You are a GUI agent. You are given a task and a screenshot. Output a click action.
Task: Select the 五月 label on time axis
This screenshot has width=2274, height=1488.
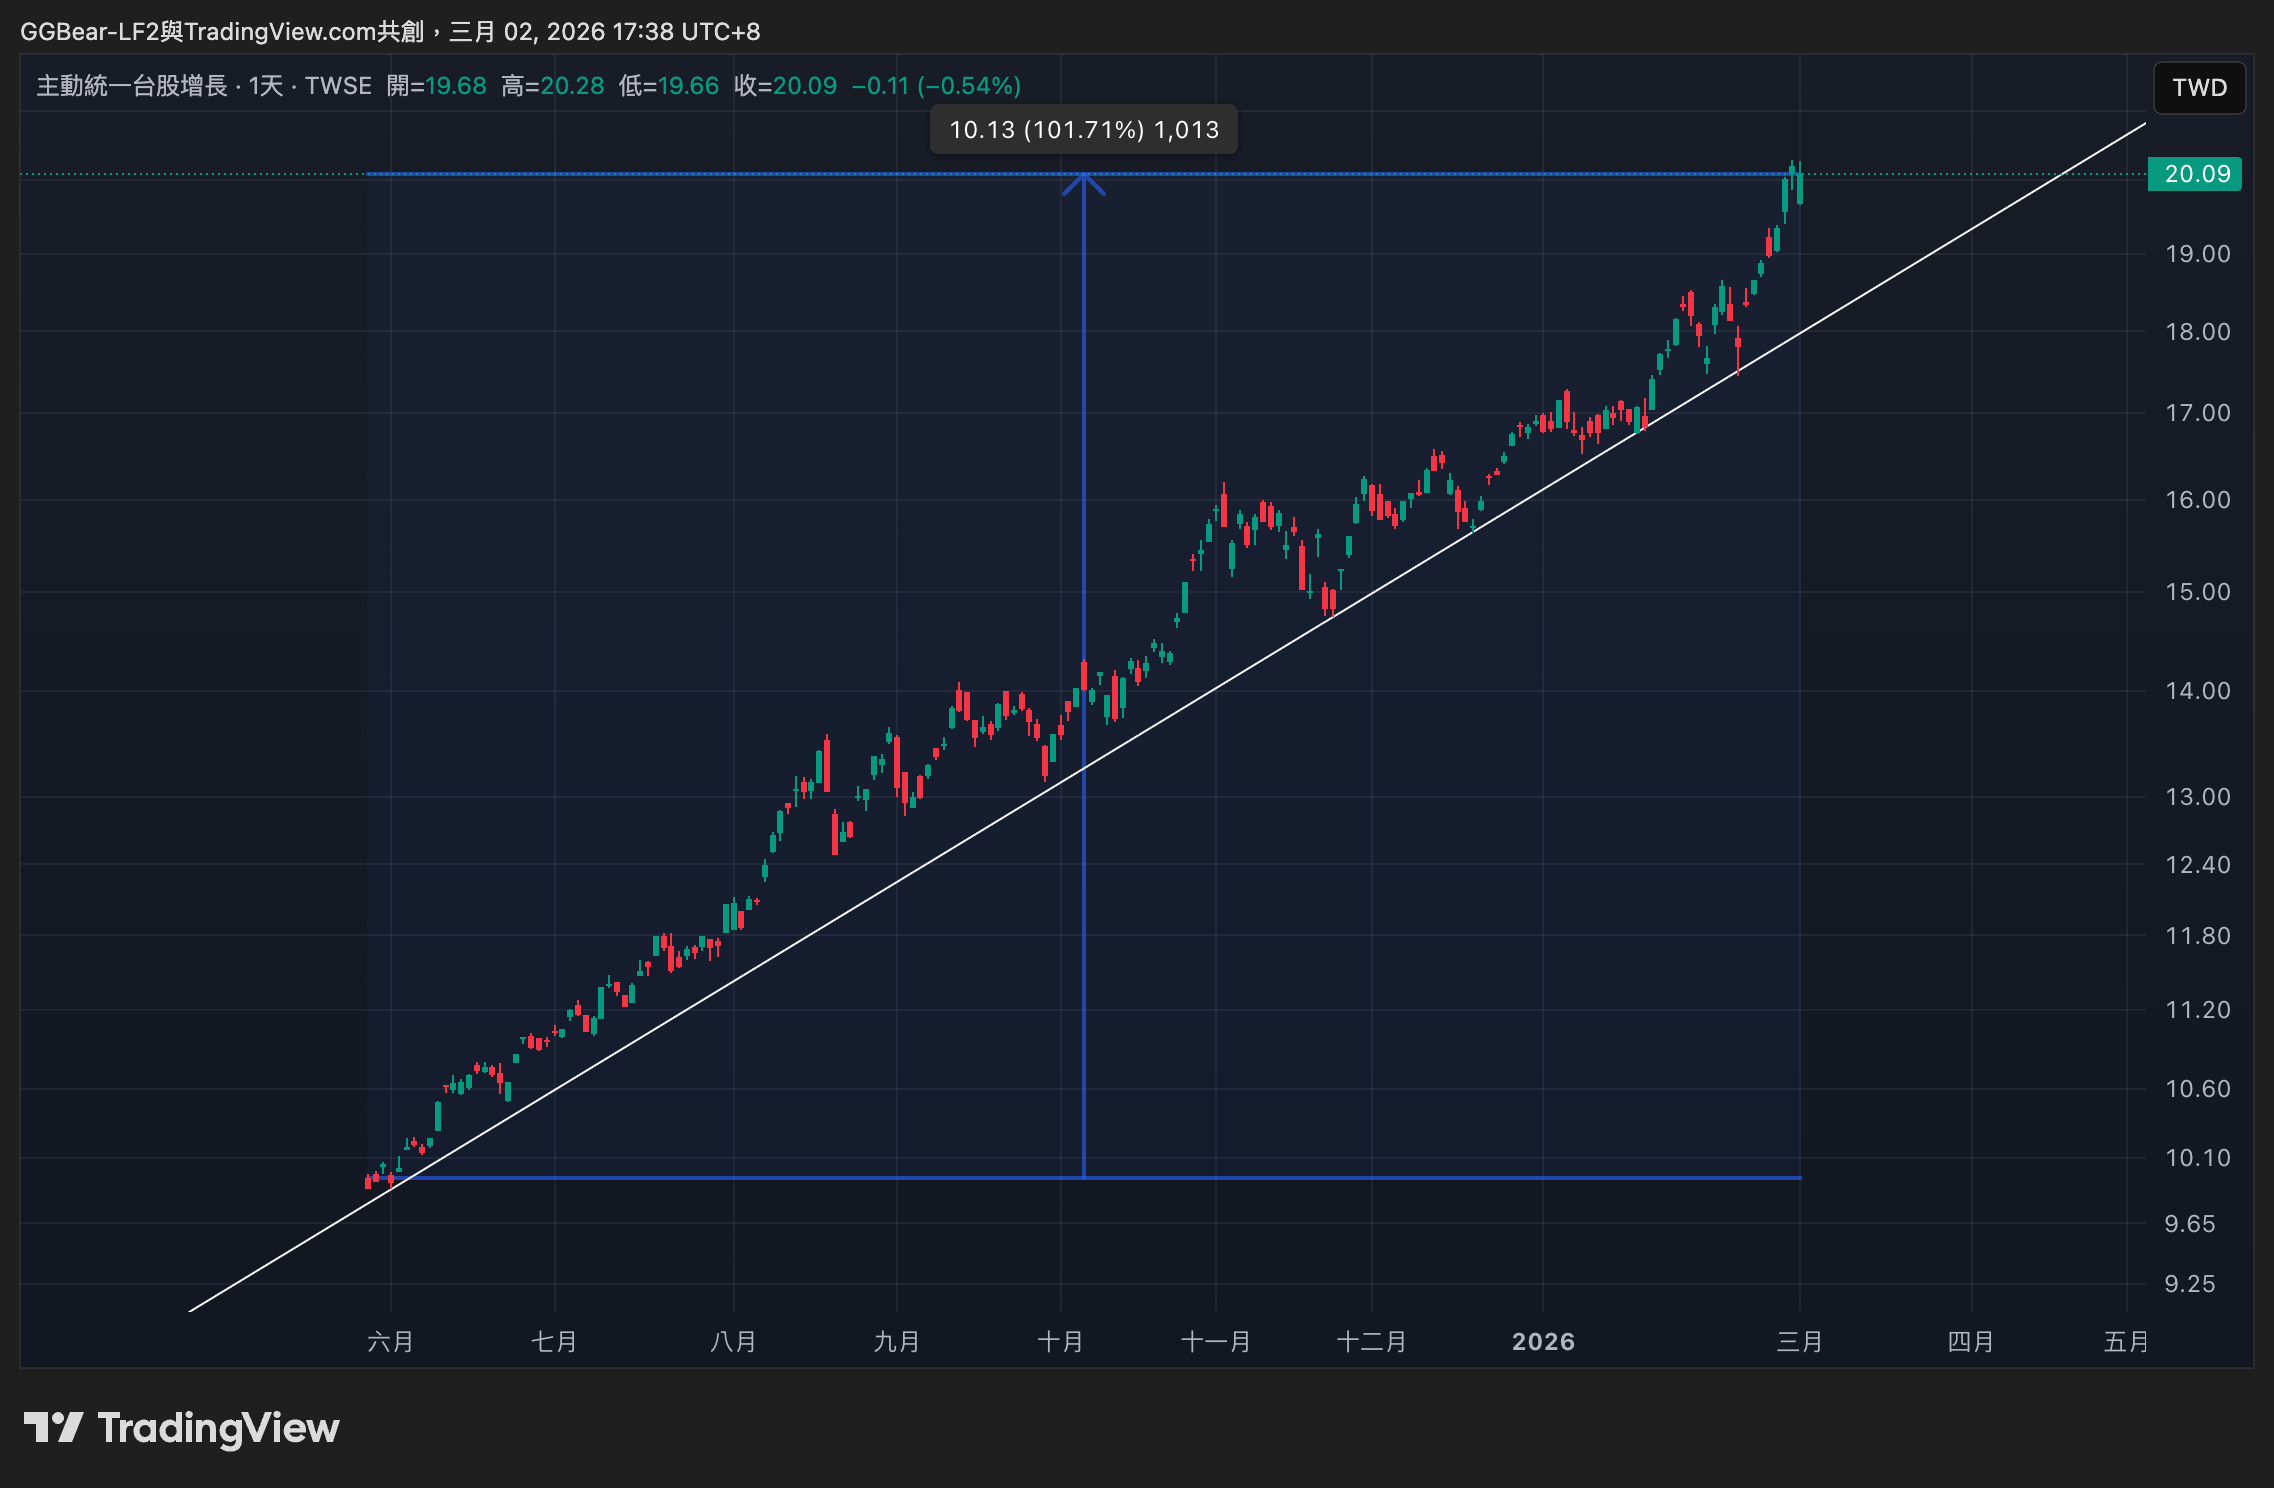click(x=2126, y=1342)
